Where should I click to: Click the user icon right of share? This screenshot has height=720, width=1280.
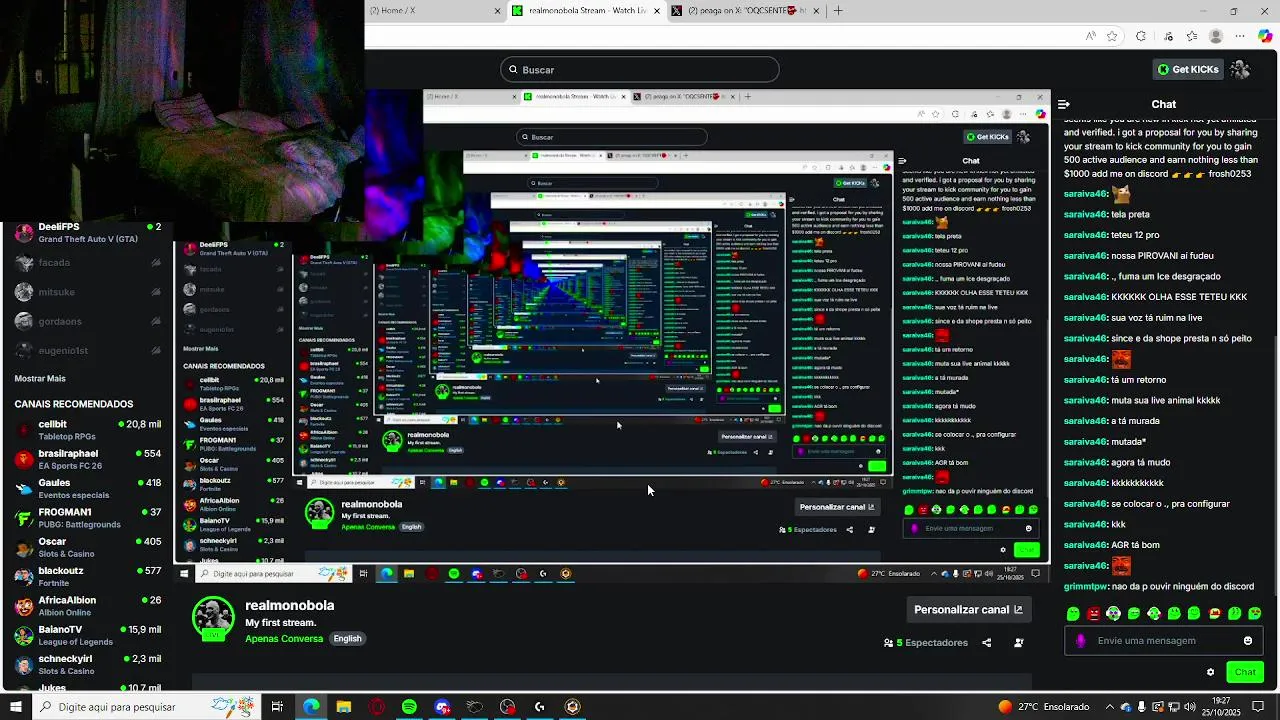(1019, 643)
